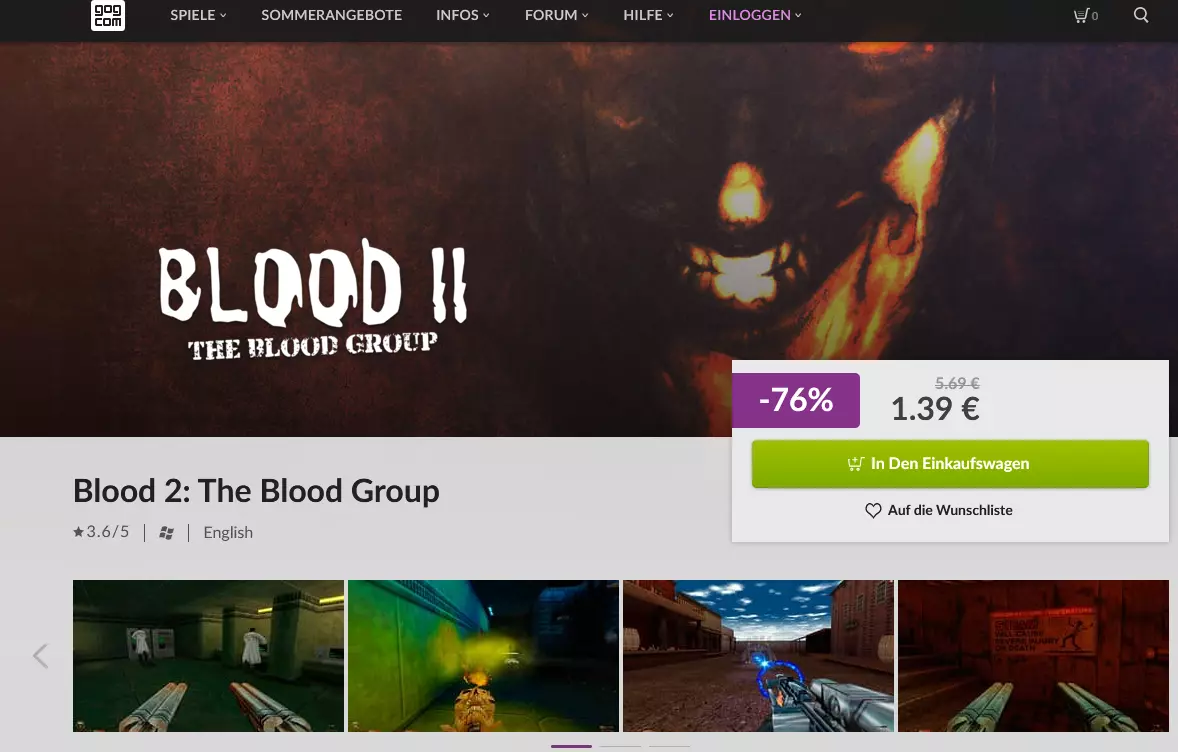Select the second gallery page indicator
The height and width of the screenshot is (752, 1178).
coord(620,746)
